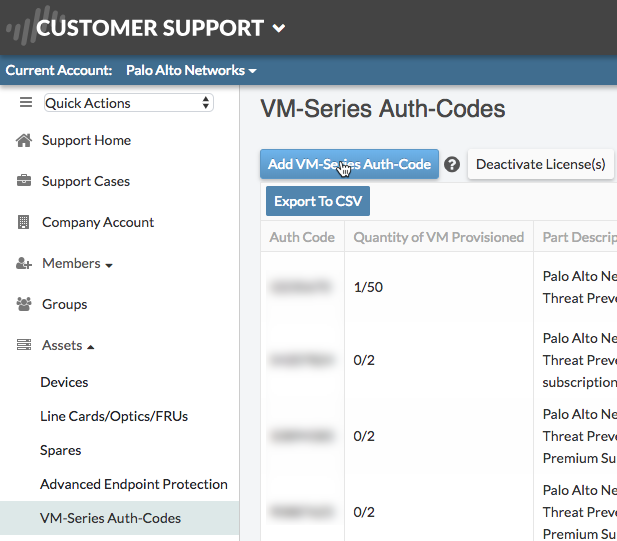Click the Add VM-Series Auth-Code button
617x541 pixels.
pos(349,165)
